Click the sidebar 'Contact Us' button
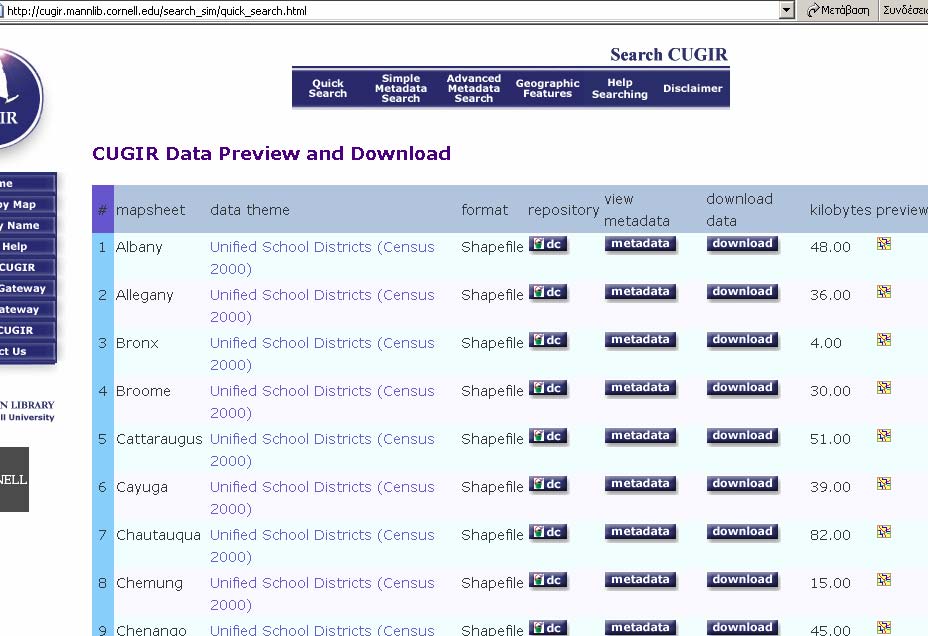928x636 pixels. pyautogui.click(x=28, y=351)
